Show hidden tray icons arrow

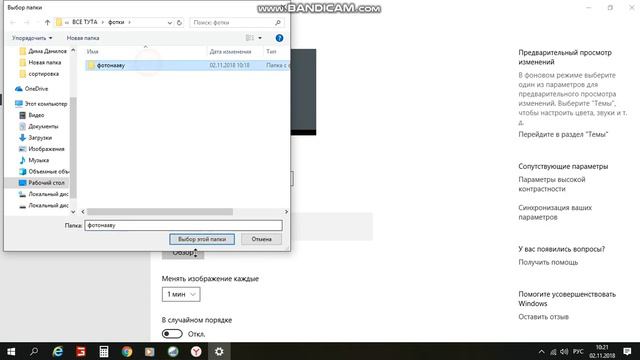coord(541,351)
